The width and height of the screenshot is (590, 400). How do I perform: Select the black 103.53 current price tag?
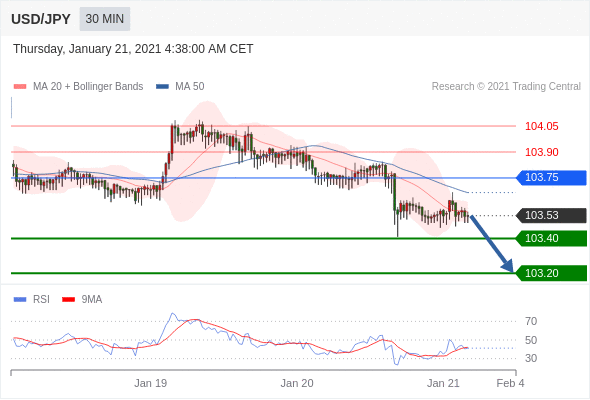[x=551, y=215]
